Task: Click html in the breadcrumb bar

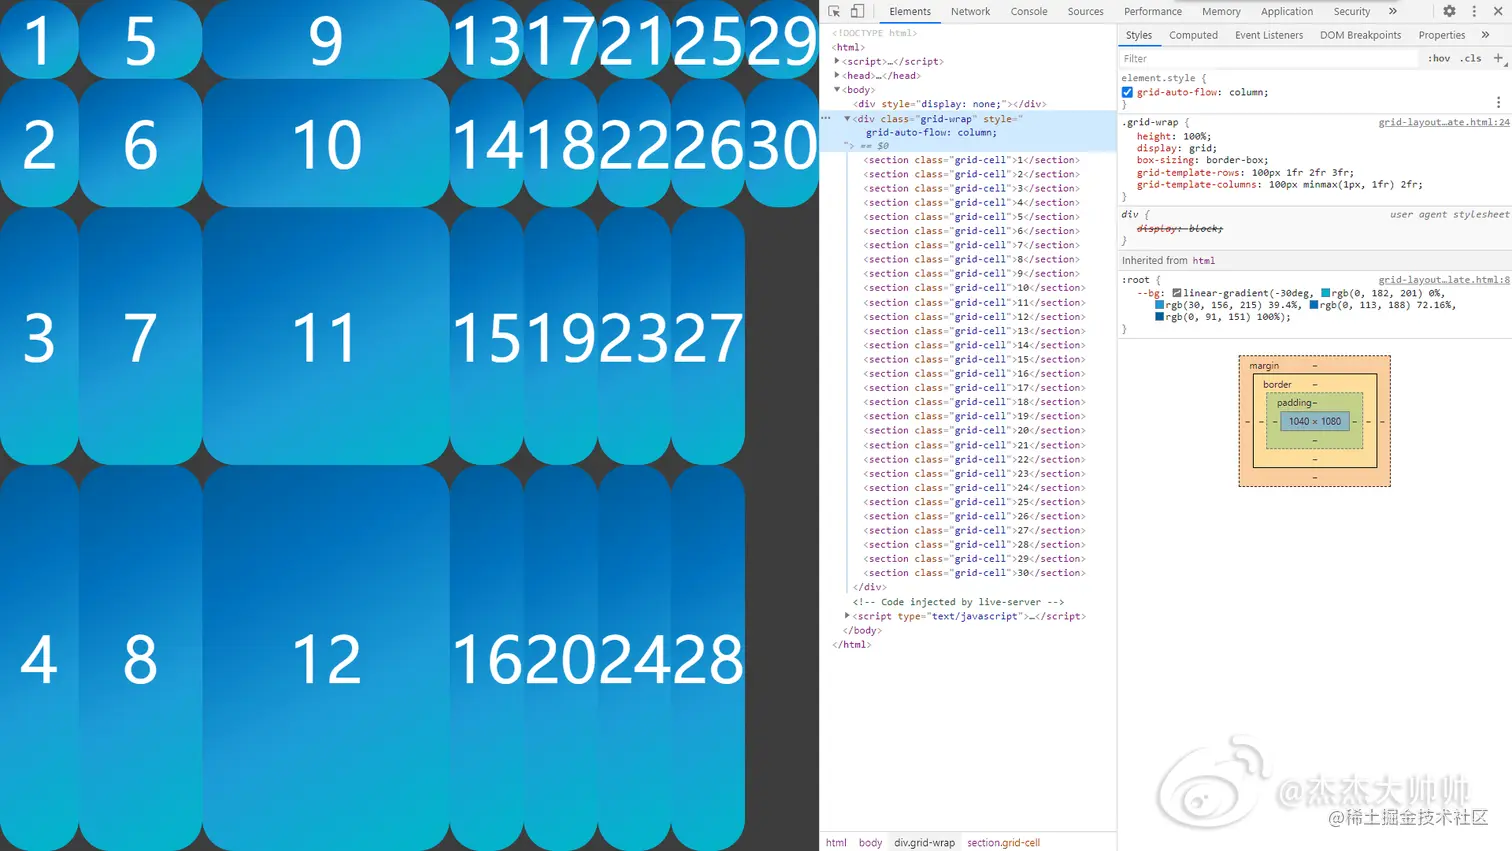Action: [836, 842]
